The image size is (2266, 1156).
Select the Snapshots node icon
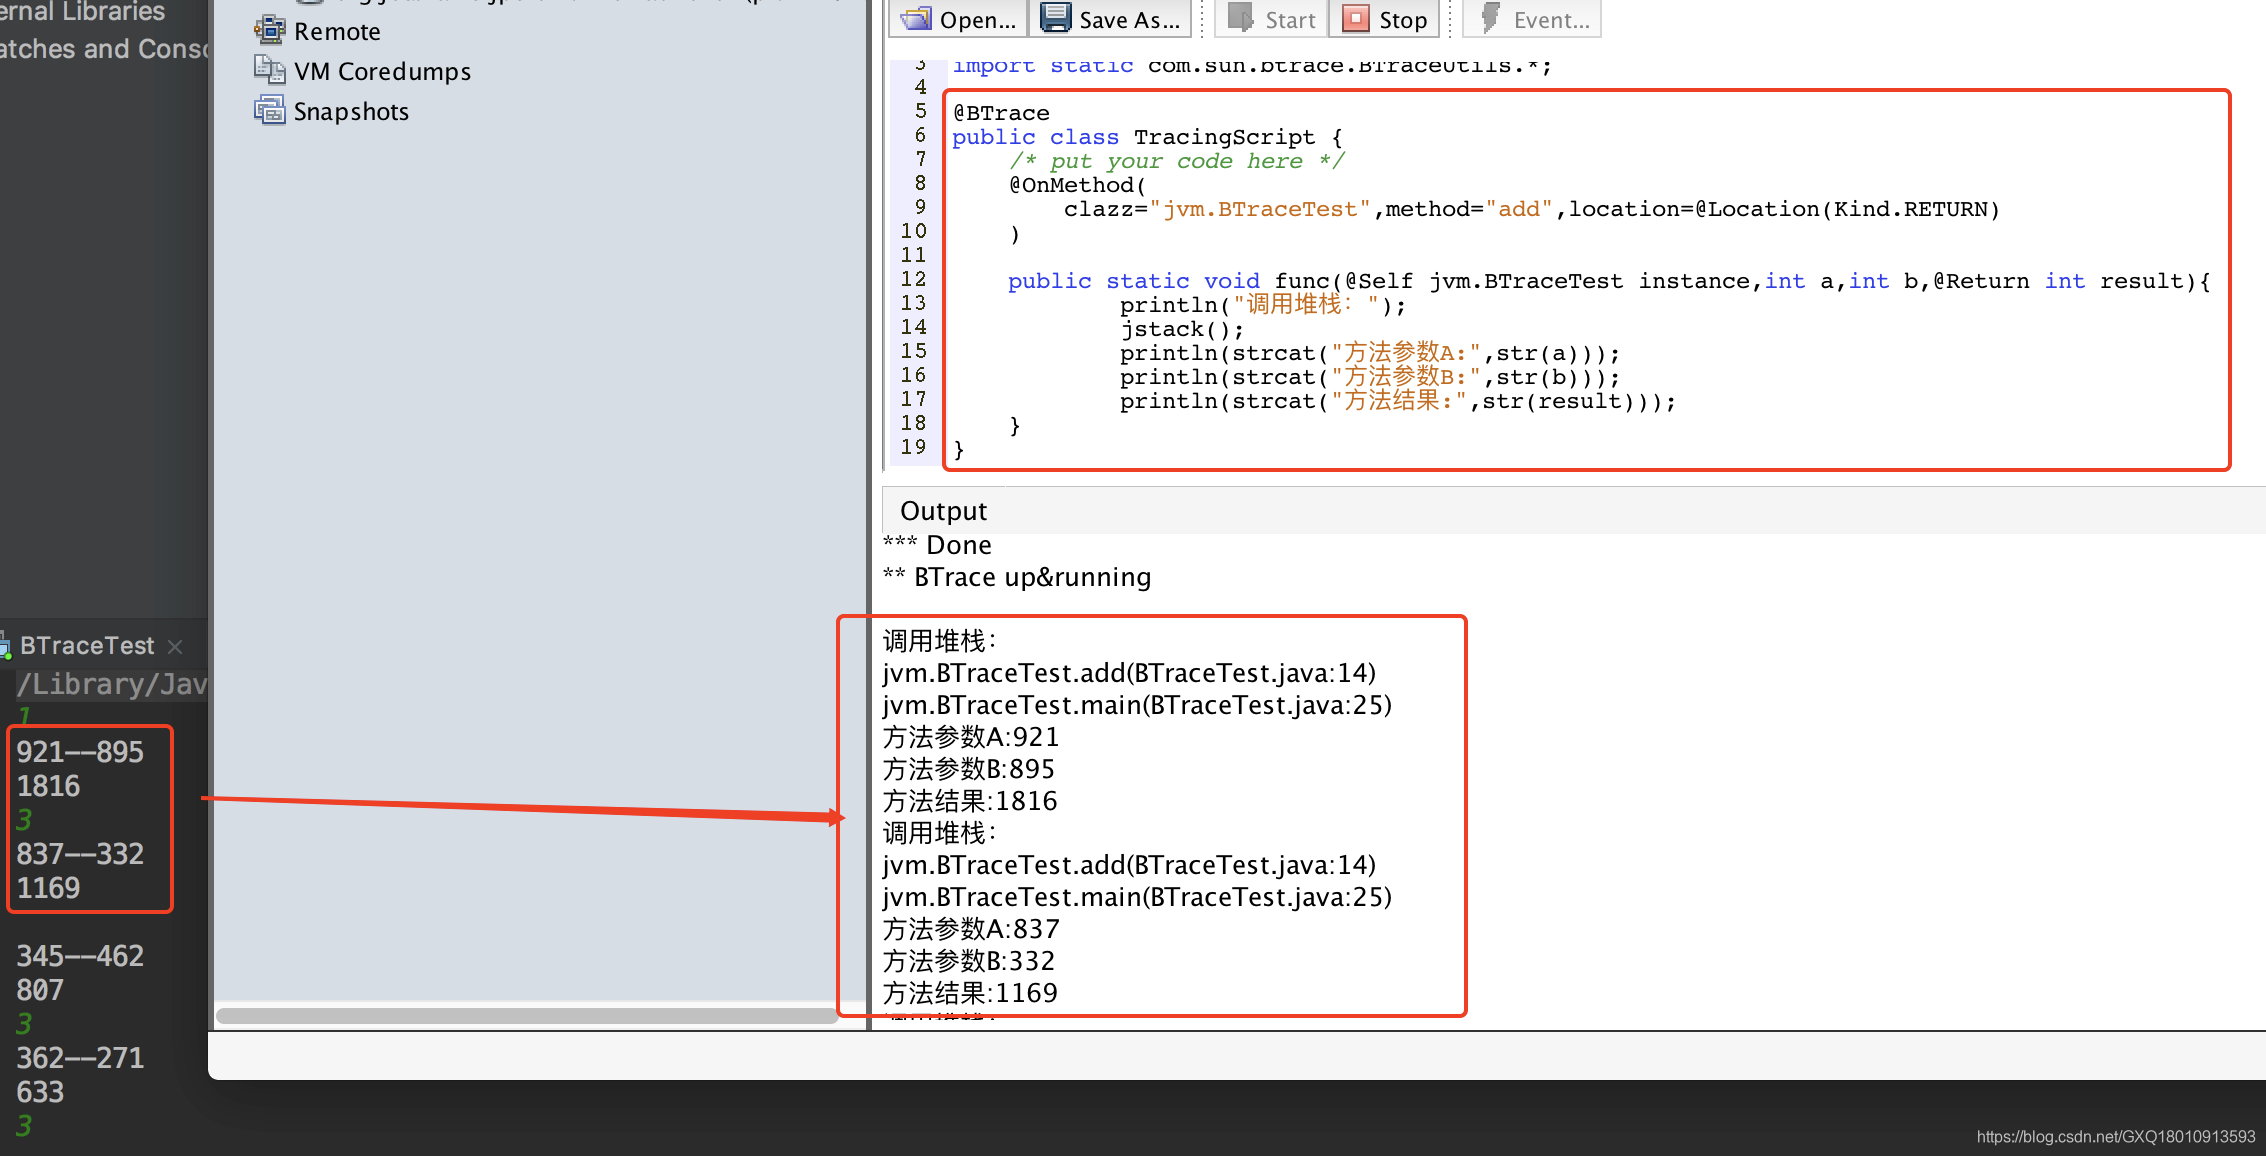pyautogui.click(x=269, y=110)
